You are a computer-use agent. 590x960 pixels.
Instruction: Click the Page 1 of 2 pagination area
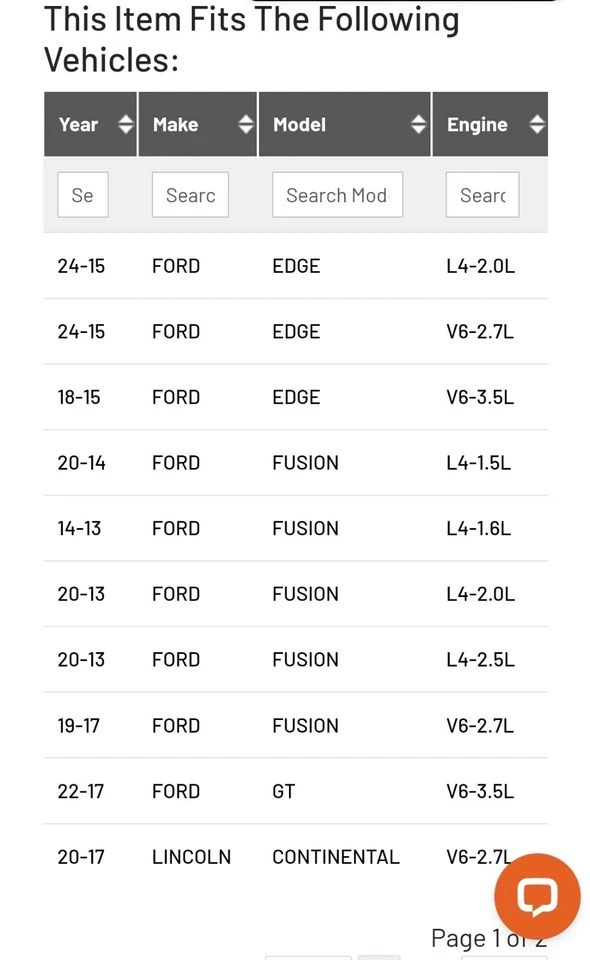pyautogui.click(x=489, y=937)
